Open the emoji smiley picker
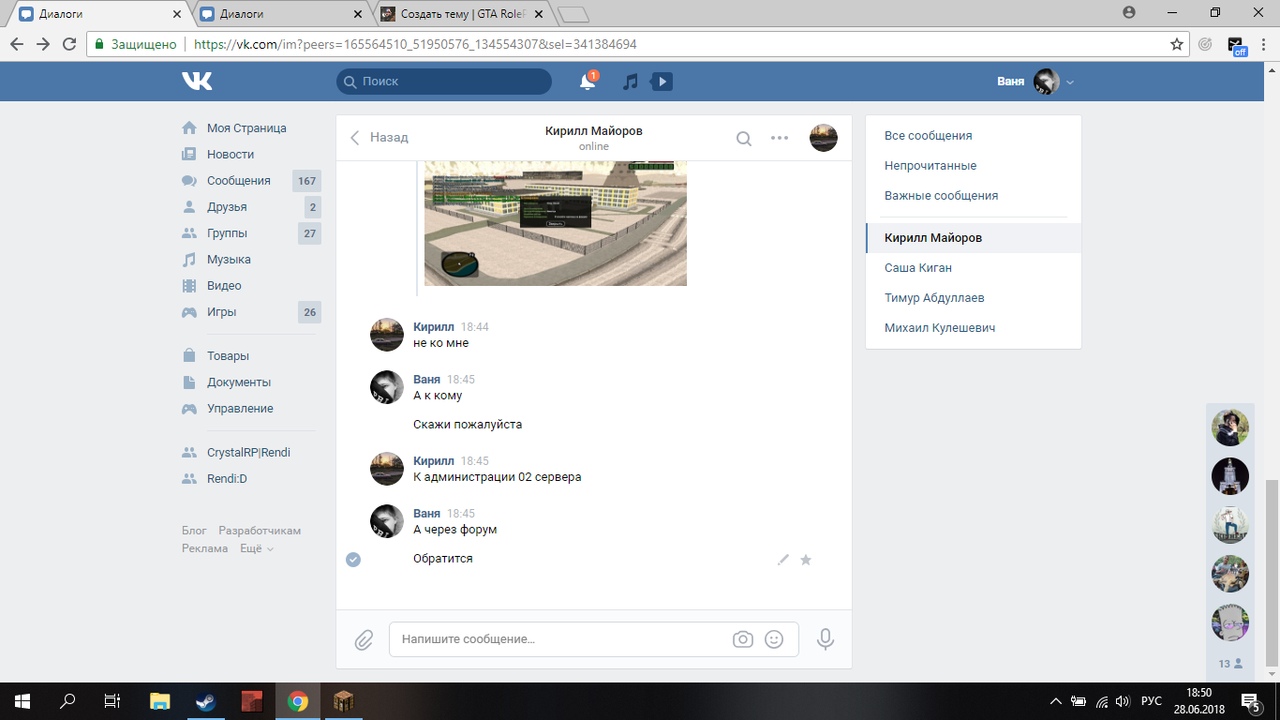 click(774, 639)
